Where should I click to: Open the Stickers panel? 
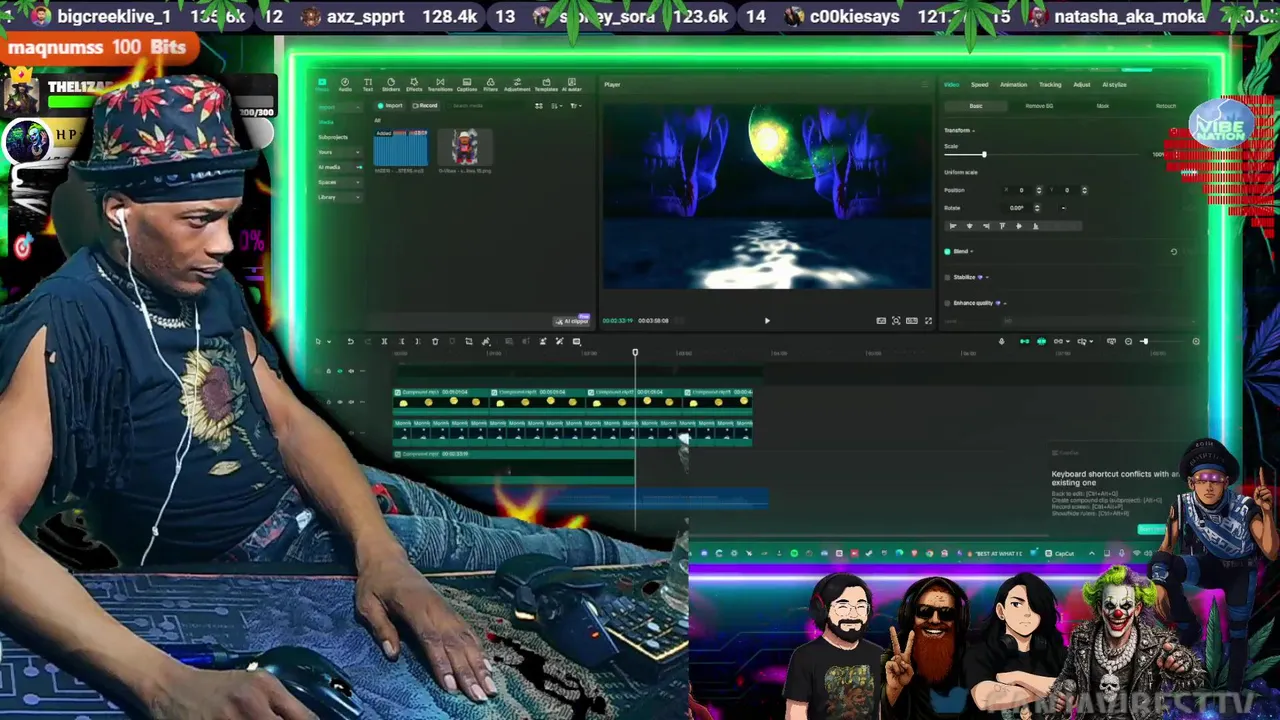click(x=391, y=84)
